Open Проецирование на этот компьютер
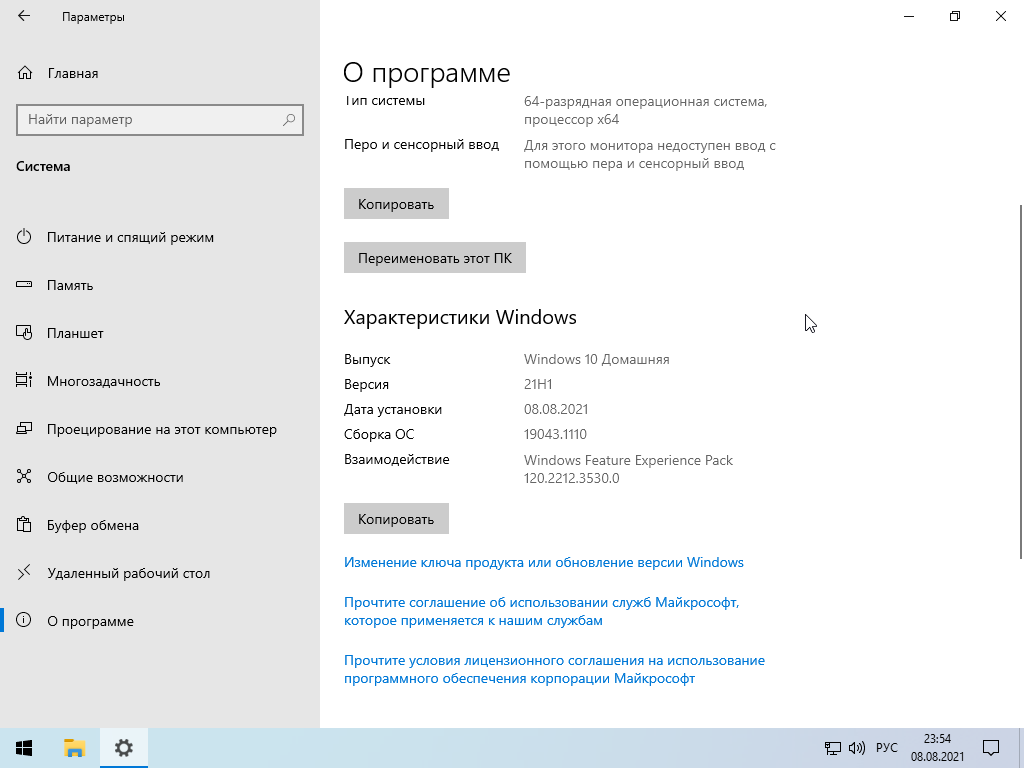The height and width of the screenshot is (768, 1024). 161,429
